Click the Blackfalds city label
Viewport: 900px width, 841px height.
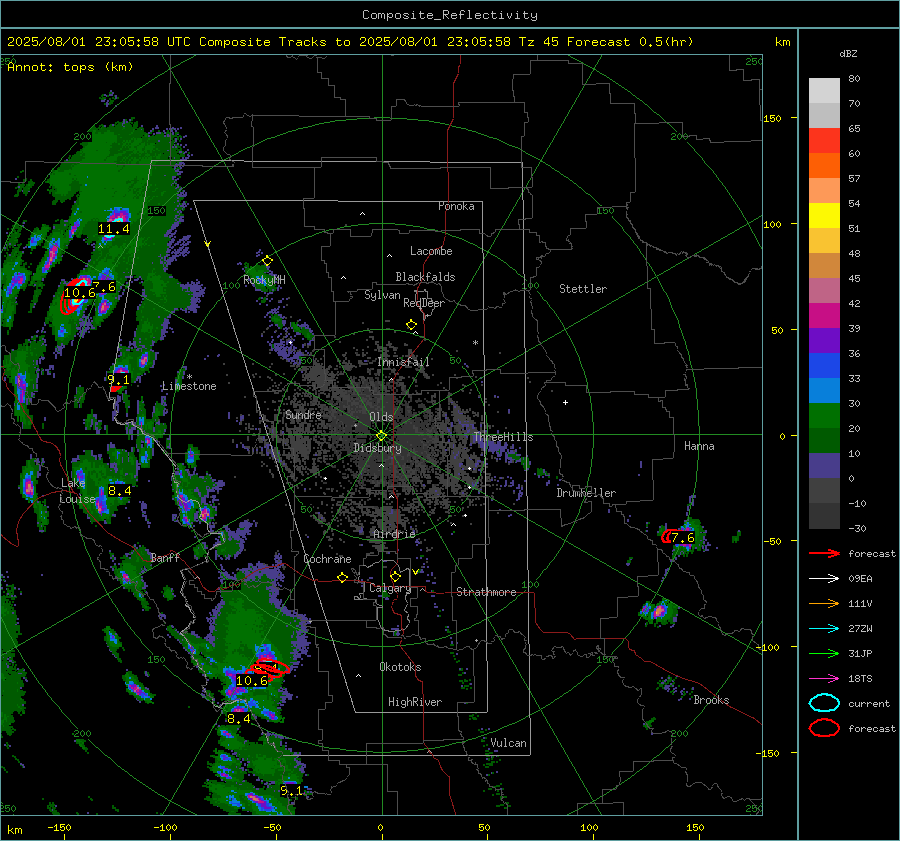[425, 277]
